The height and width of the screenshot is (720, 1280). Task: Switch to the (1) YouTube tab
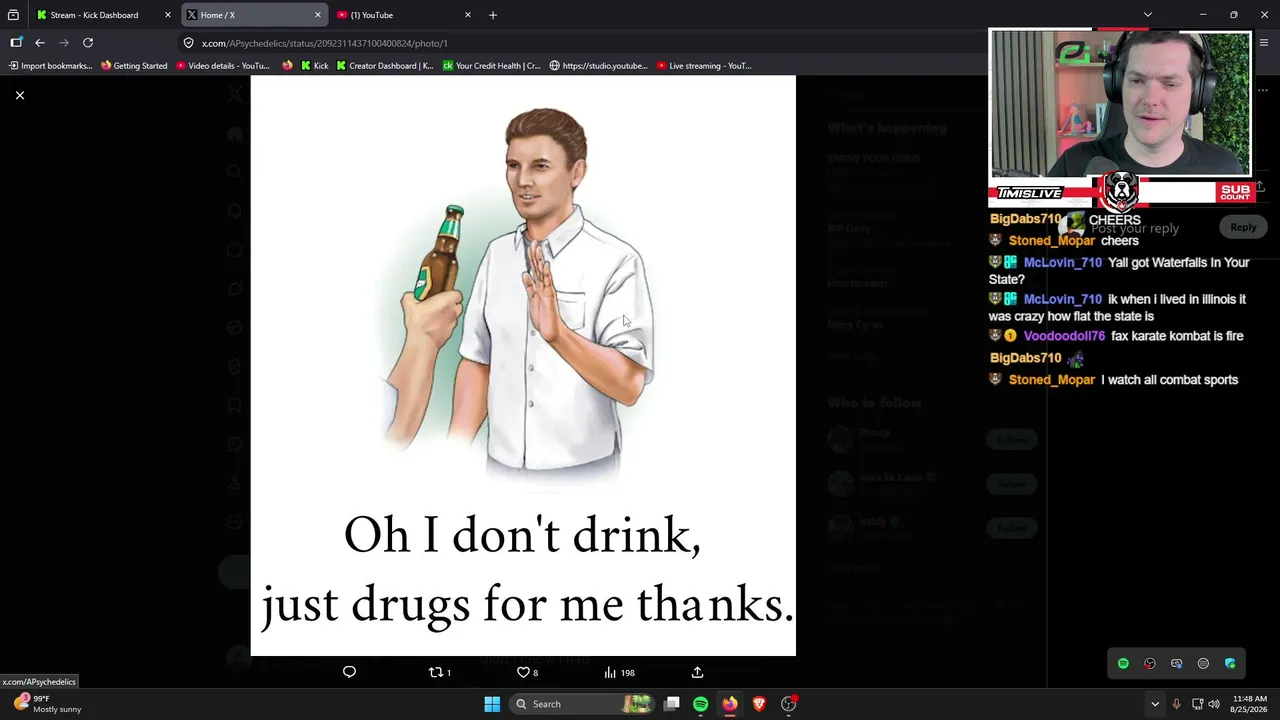click(x=404, y=15)
